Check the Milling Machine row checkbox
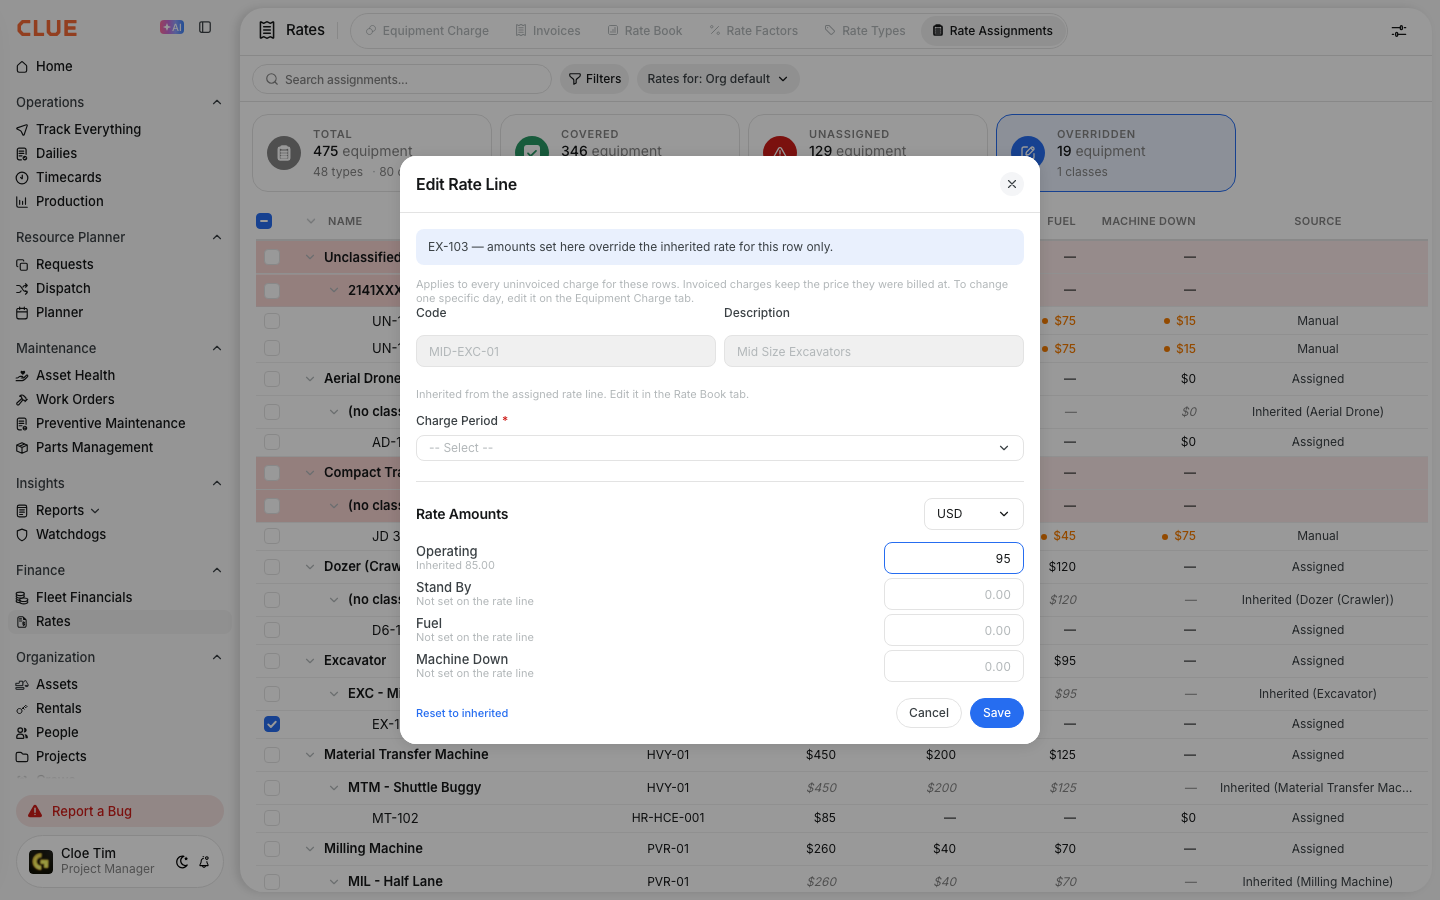Screen dimensions: 1440x900 click(x=272, y=849)
